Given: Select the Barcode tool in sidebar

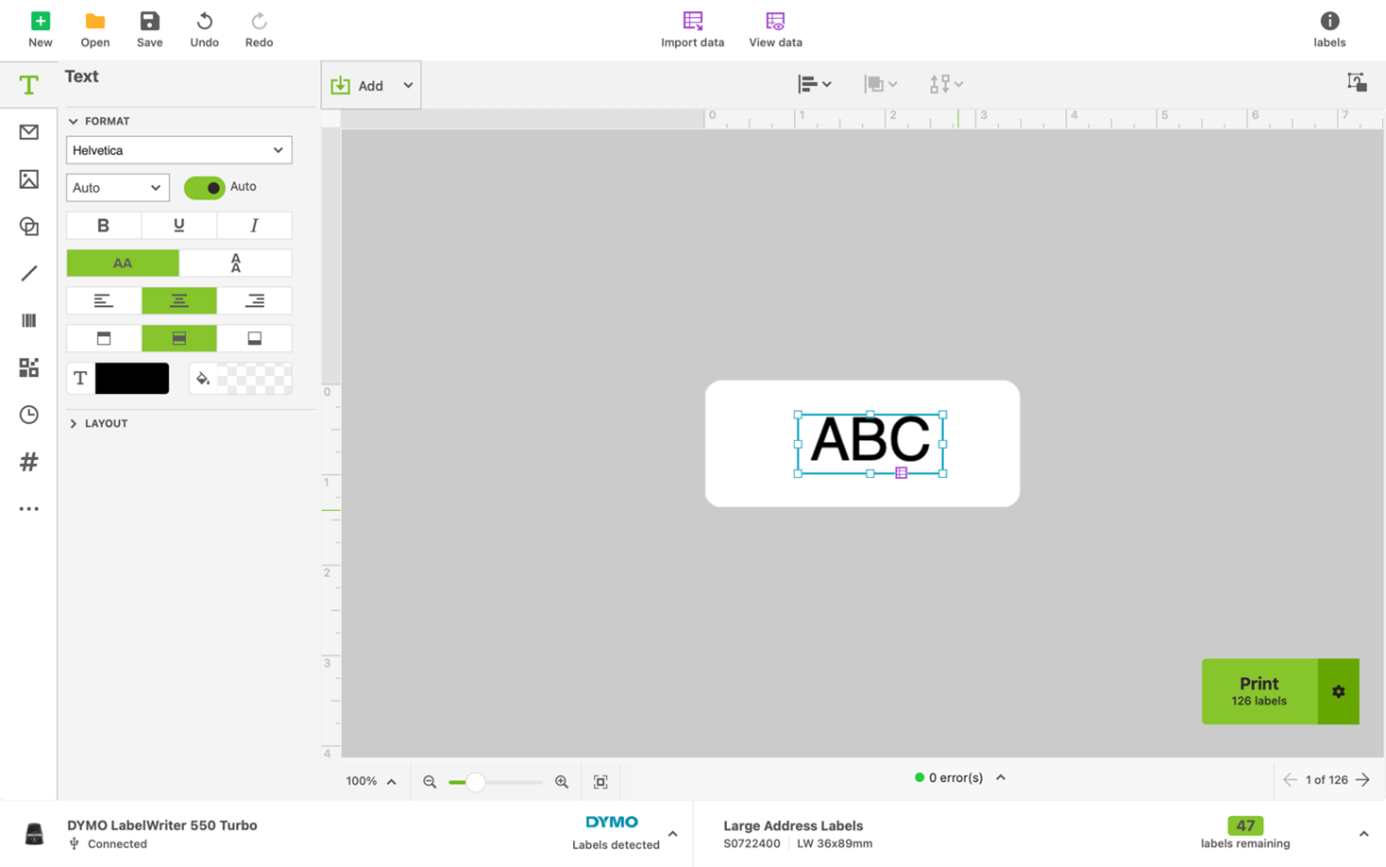Looking at the screenshot, I should point(29,321).
